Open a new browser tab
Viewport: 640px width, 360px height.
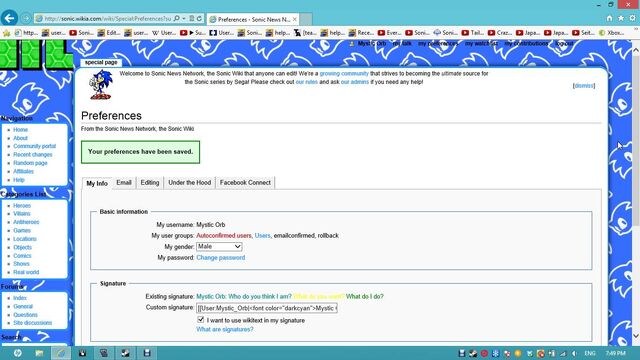coord(306,19)
